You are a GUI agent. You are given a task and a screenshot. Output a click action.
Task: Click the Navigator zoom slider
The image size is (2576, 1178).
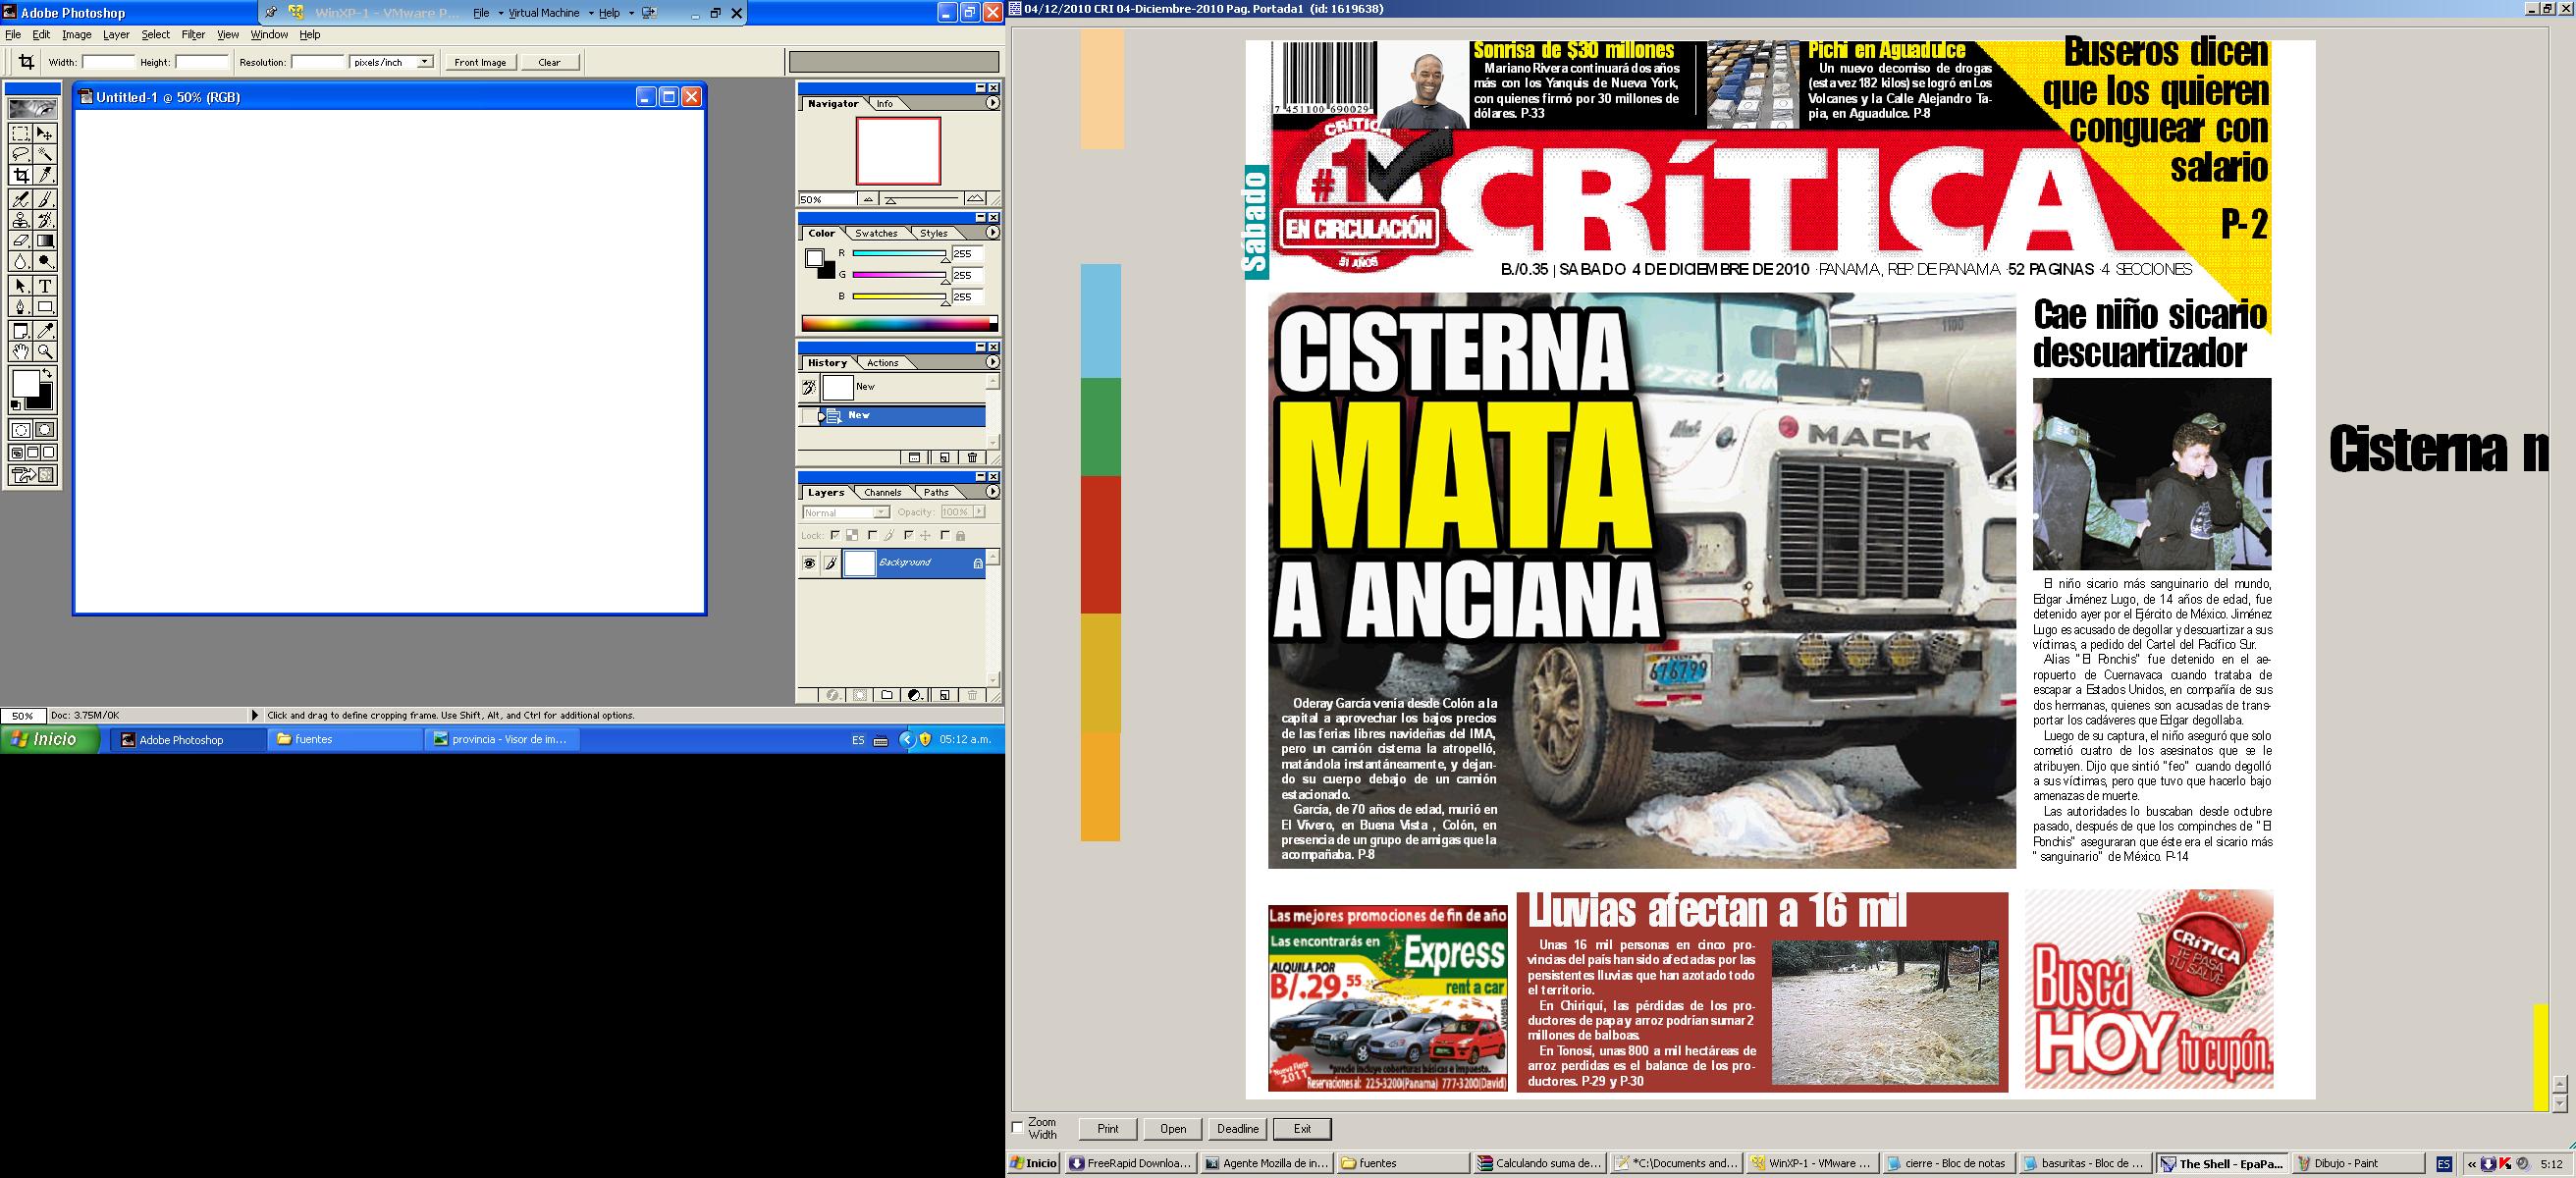click(x=921, y=199)
